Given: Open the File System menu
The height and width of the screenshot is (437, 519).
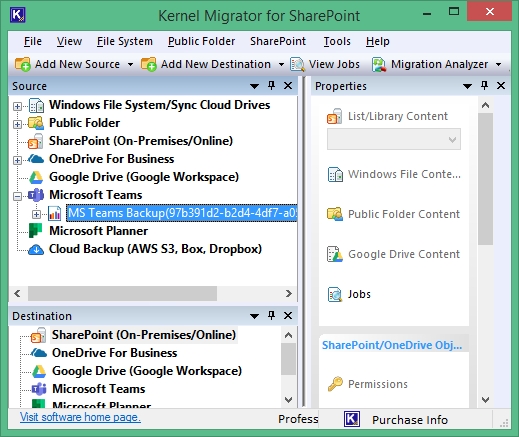Looking at the screenshot, I should click(x=125, y=41).
